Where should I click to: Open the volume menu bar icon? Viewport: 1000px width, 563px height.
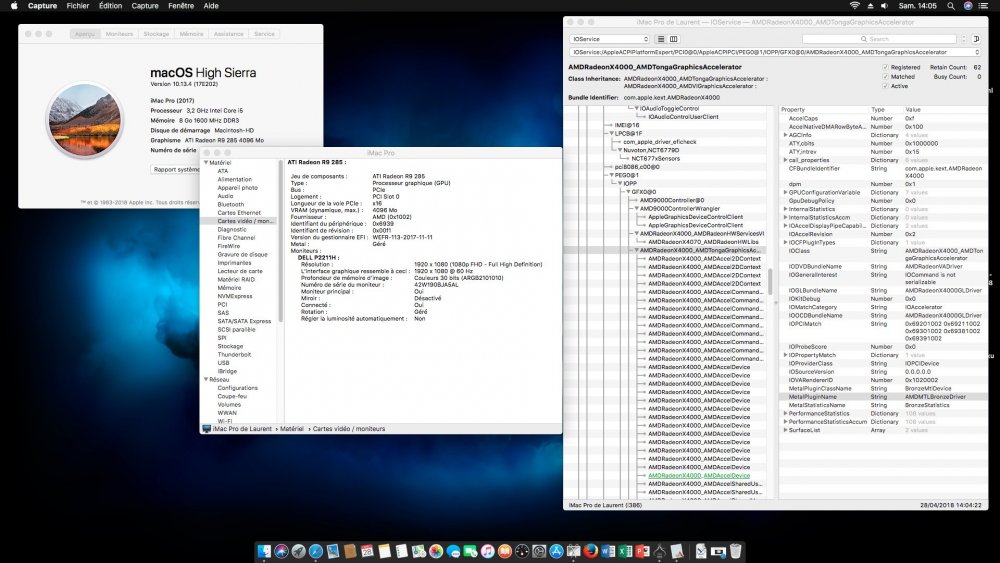pyautogui.click(x=885, y=6)
